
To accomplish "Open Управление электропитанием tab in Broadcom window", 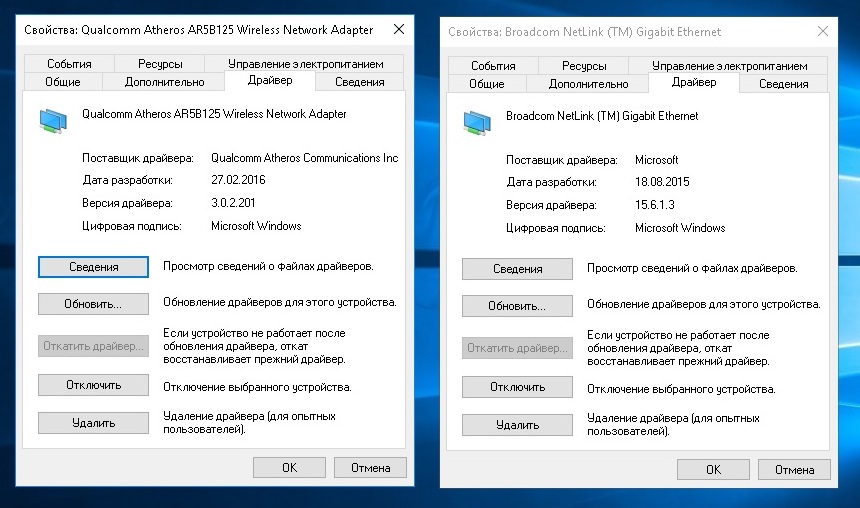I will [729, 66].
